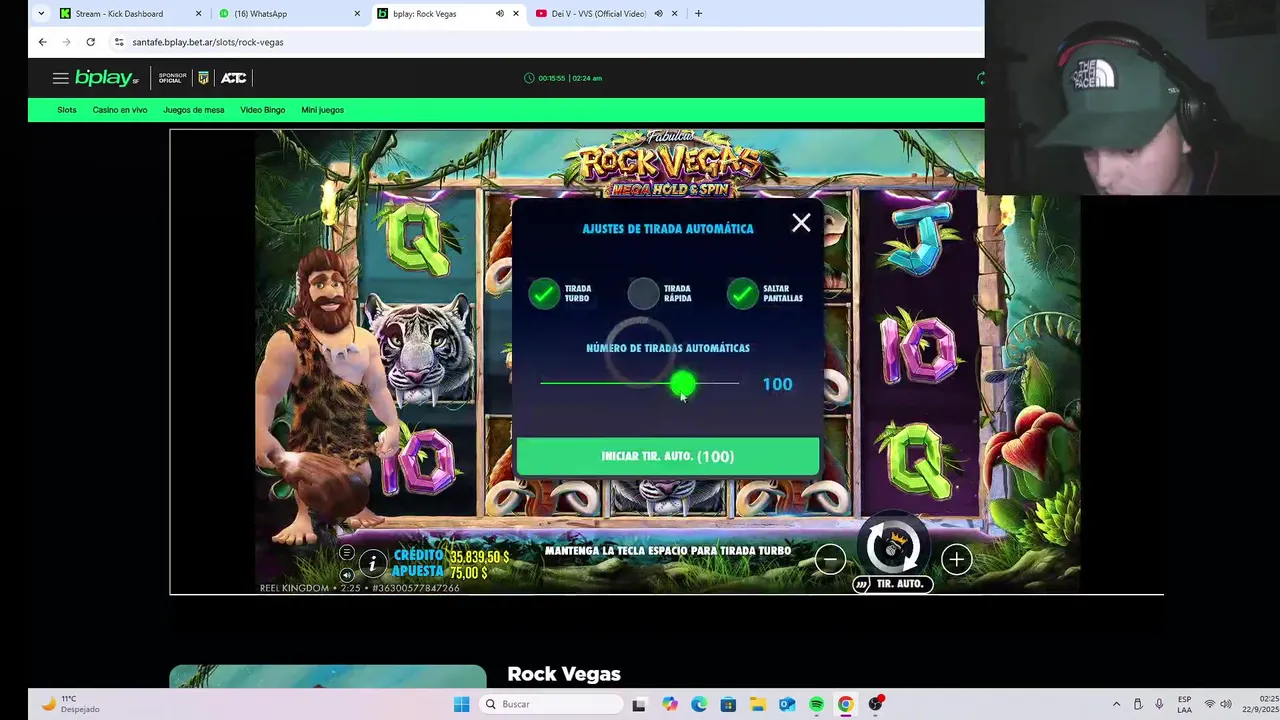Open Outlook from the taskbar
The height and width of the screenshot is (720, 1280).
pos(787,704)
